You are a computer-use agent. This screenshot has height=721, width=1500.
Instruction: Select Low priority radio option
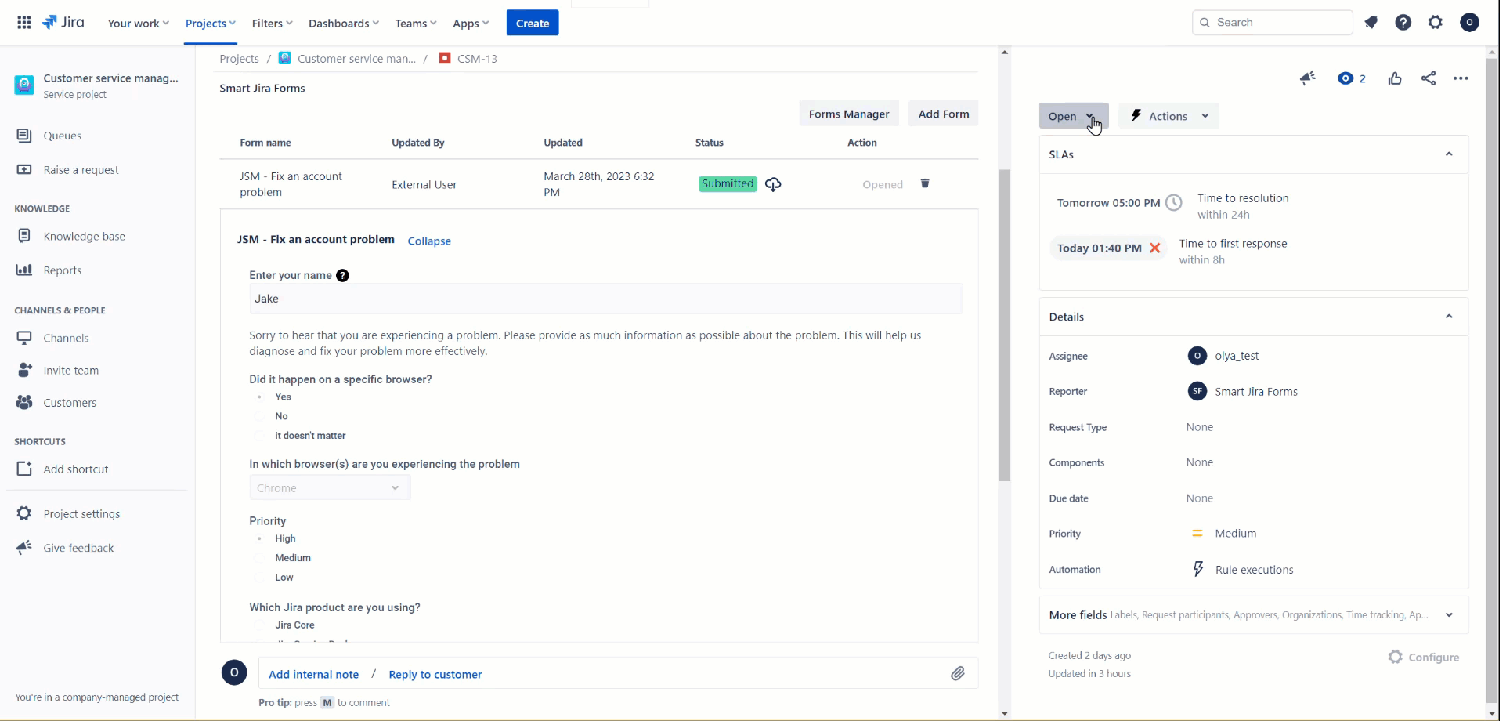tap(260, 578)
